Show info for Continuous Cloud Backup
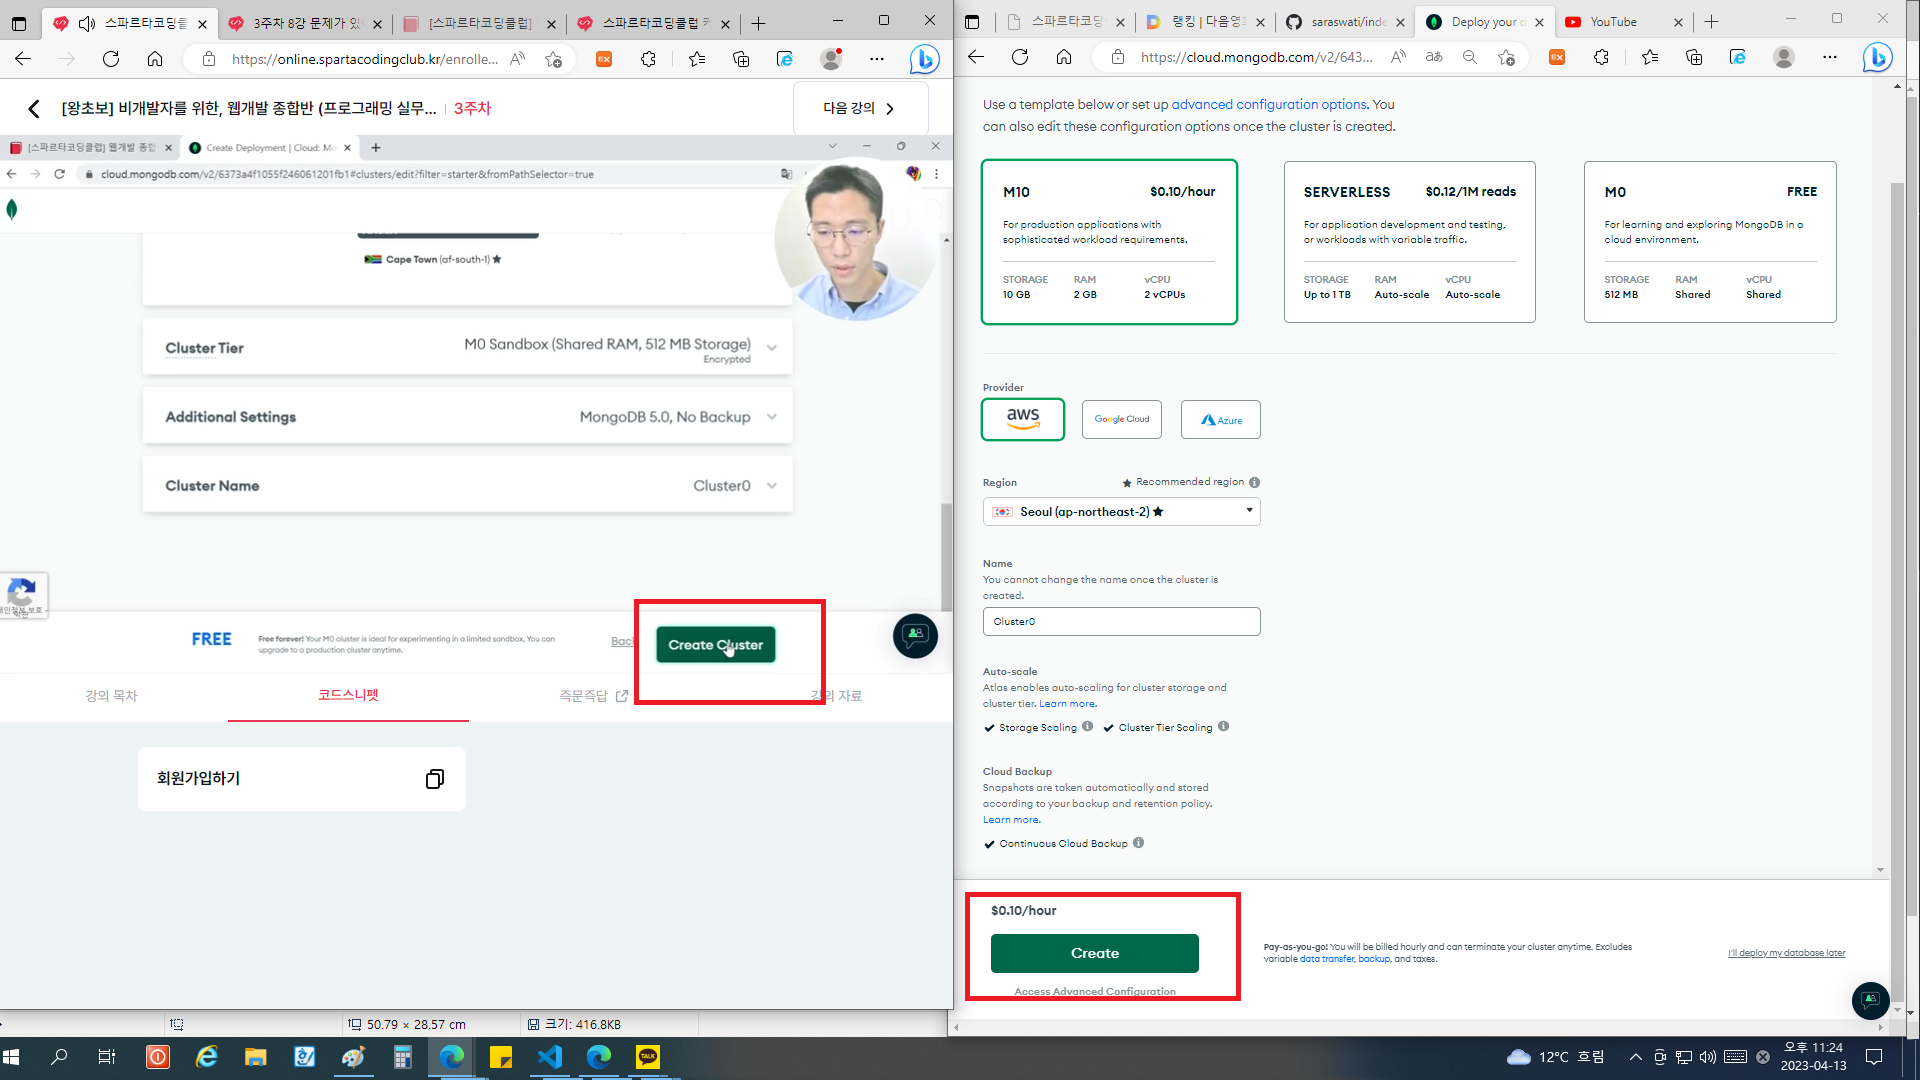Image resolution: width=1920 pixels, height=1080 pixels. [1138, 843]
